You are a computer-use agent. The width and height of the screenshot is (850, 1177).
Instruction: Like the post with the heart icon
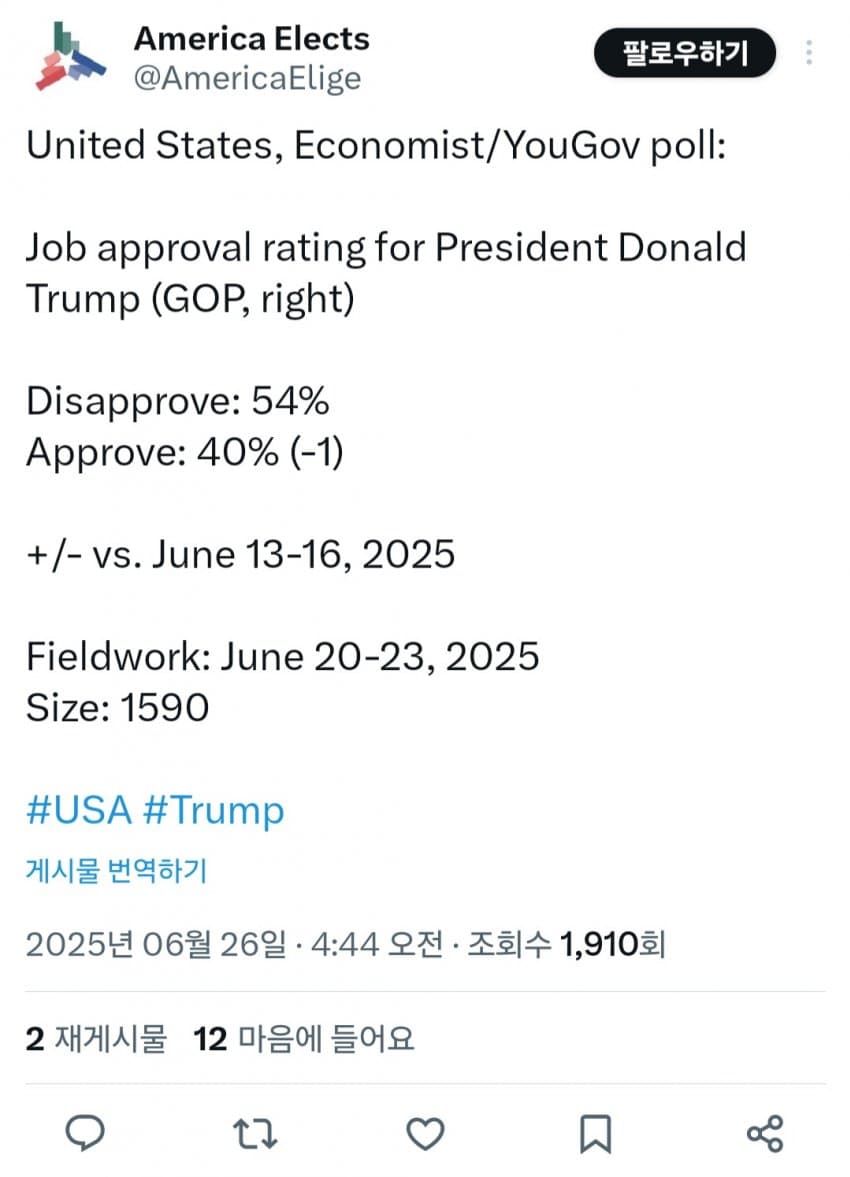[425, 1133]
